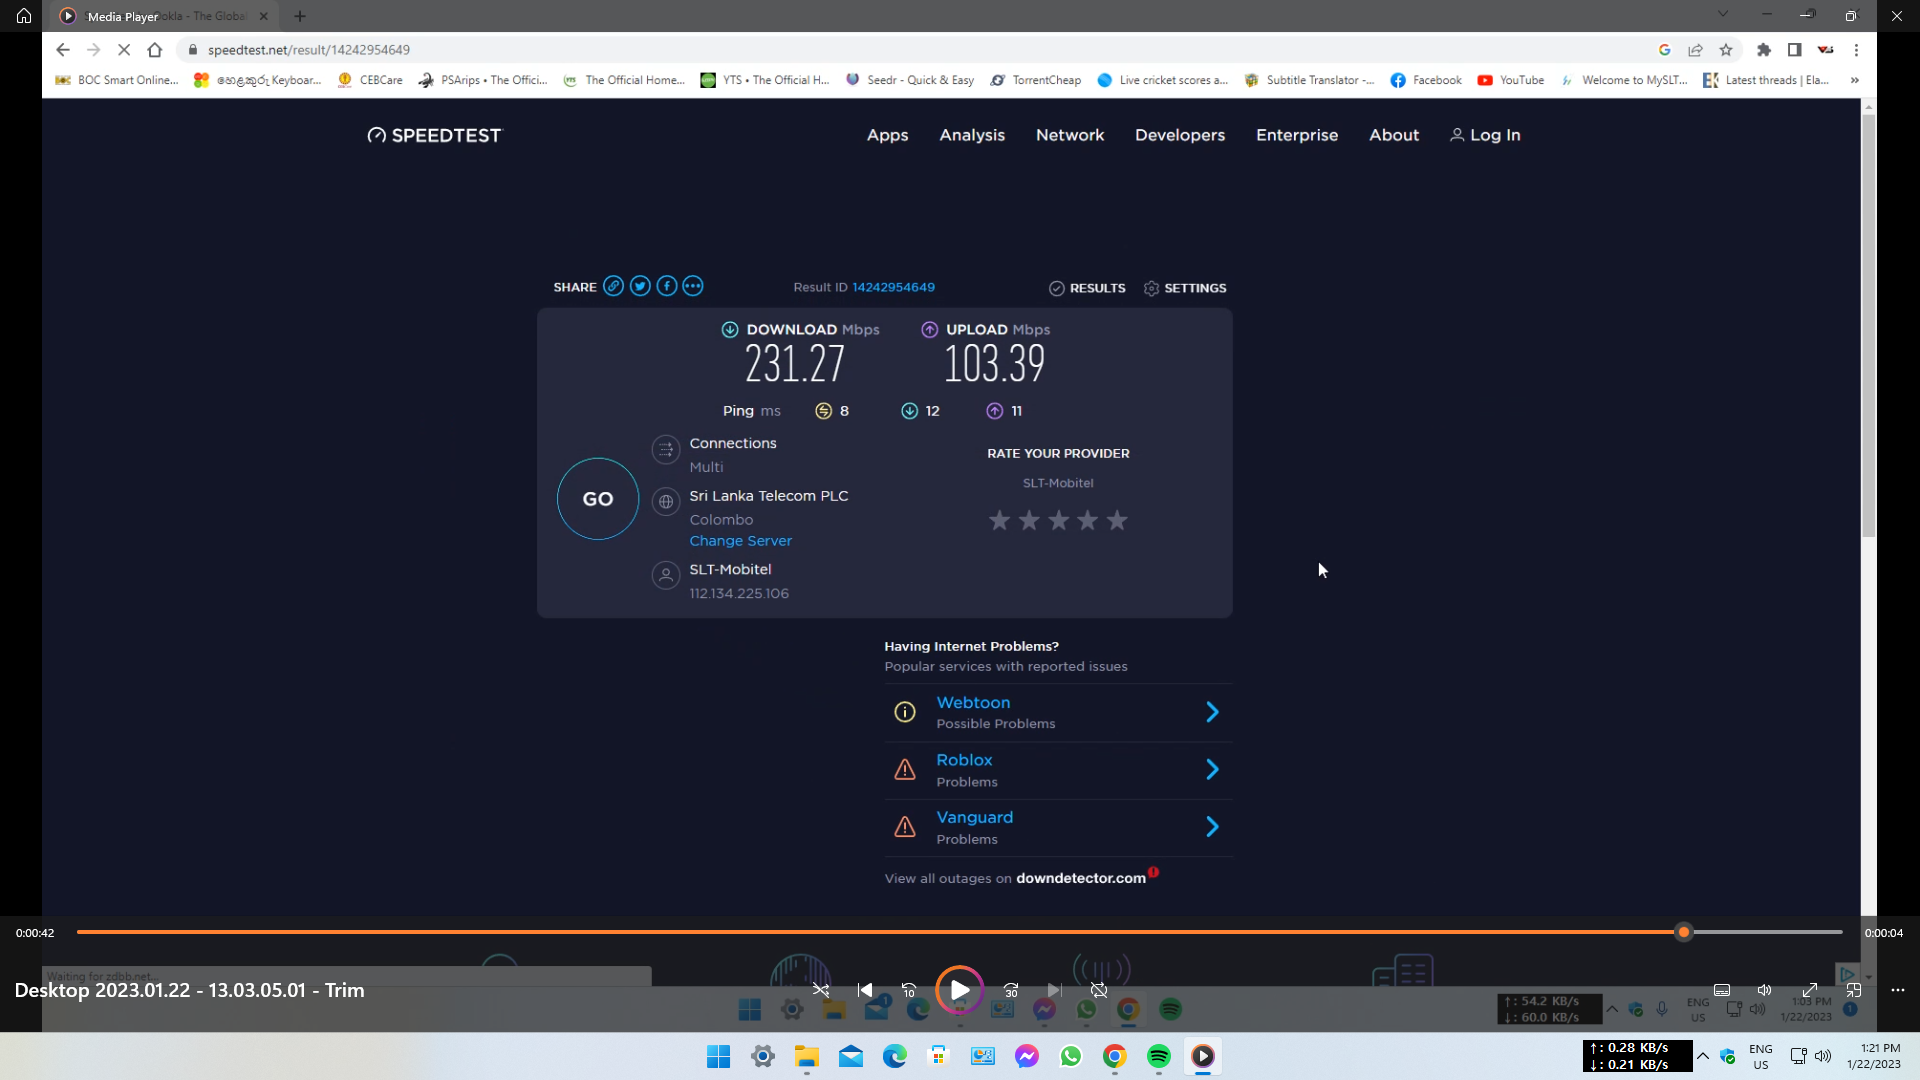Skip forward 30 seconds

tap(1011, 990)
